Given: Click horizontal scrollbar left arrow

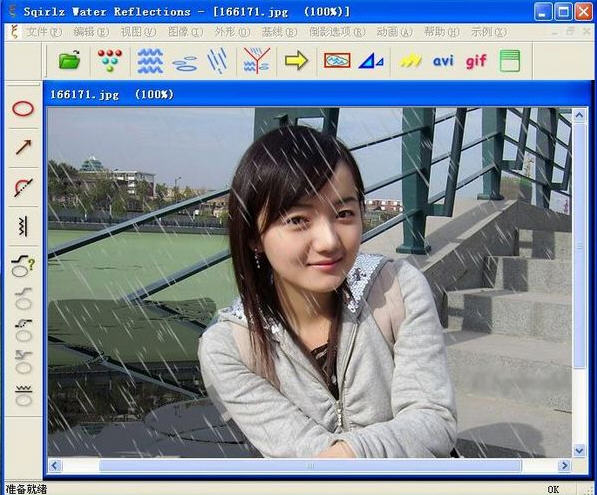Looking at the screenshot, I should [55, 465].
